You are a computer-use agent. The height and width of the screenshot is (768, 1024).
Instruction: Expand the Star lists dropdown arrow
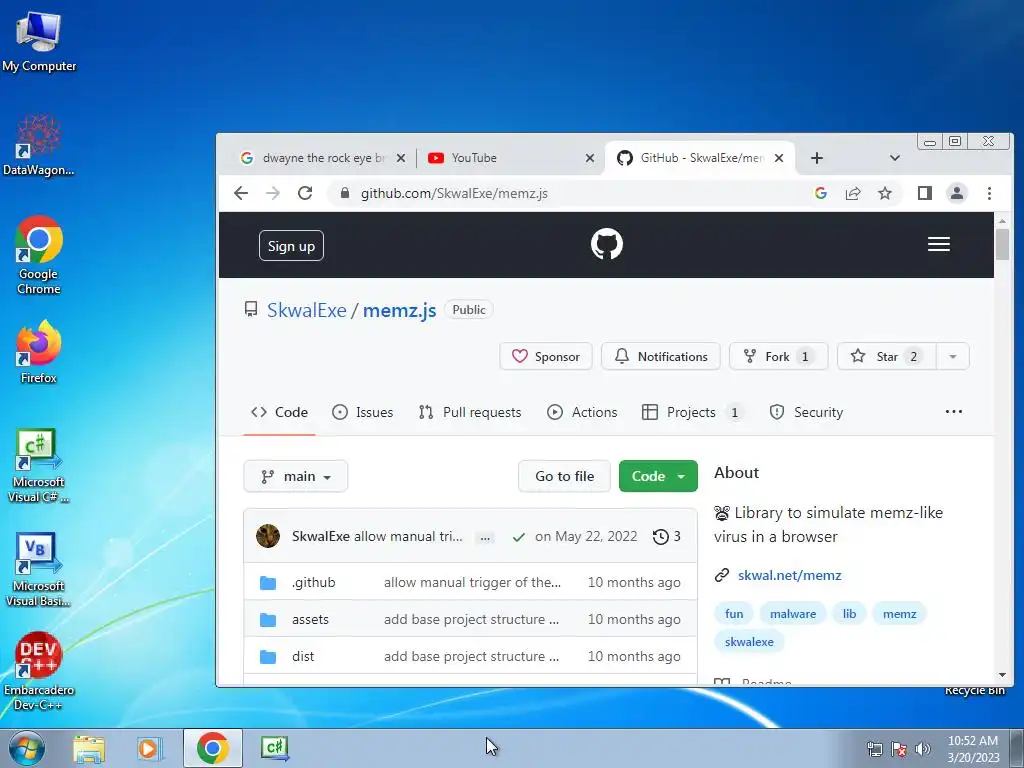(x=953, y=357)
